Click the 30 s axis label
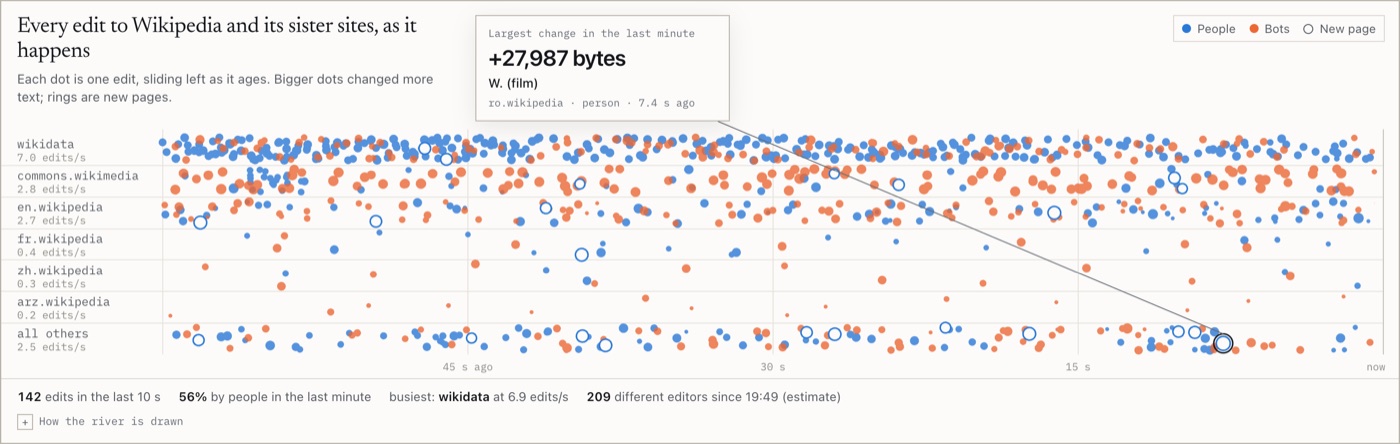The height and width of the screenshot is (444, 1400). click(773, 367)
